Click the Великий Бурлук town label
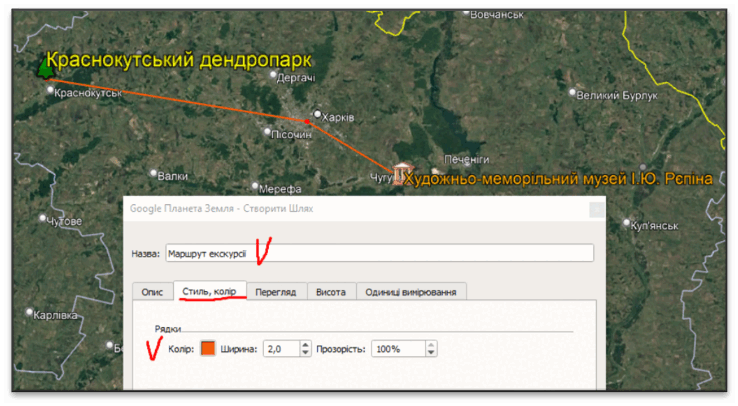The image size is (738, 406). point(617,96)
